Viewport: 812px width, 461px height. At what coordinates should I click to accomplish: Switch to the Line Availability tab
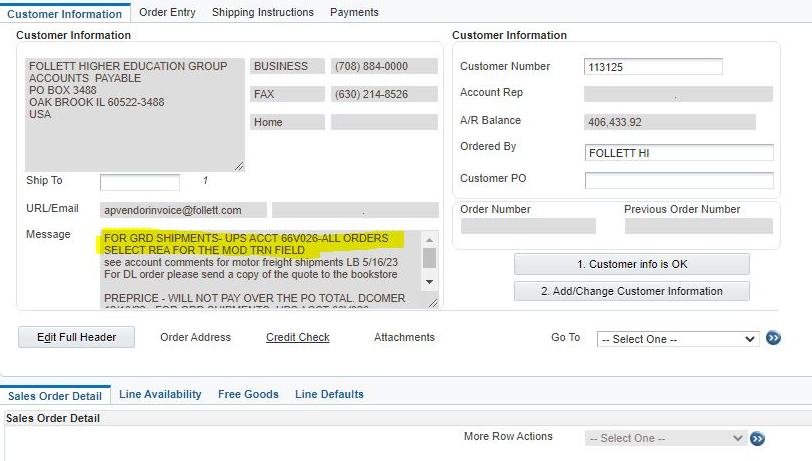pos(160,394)
